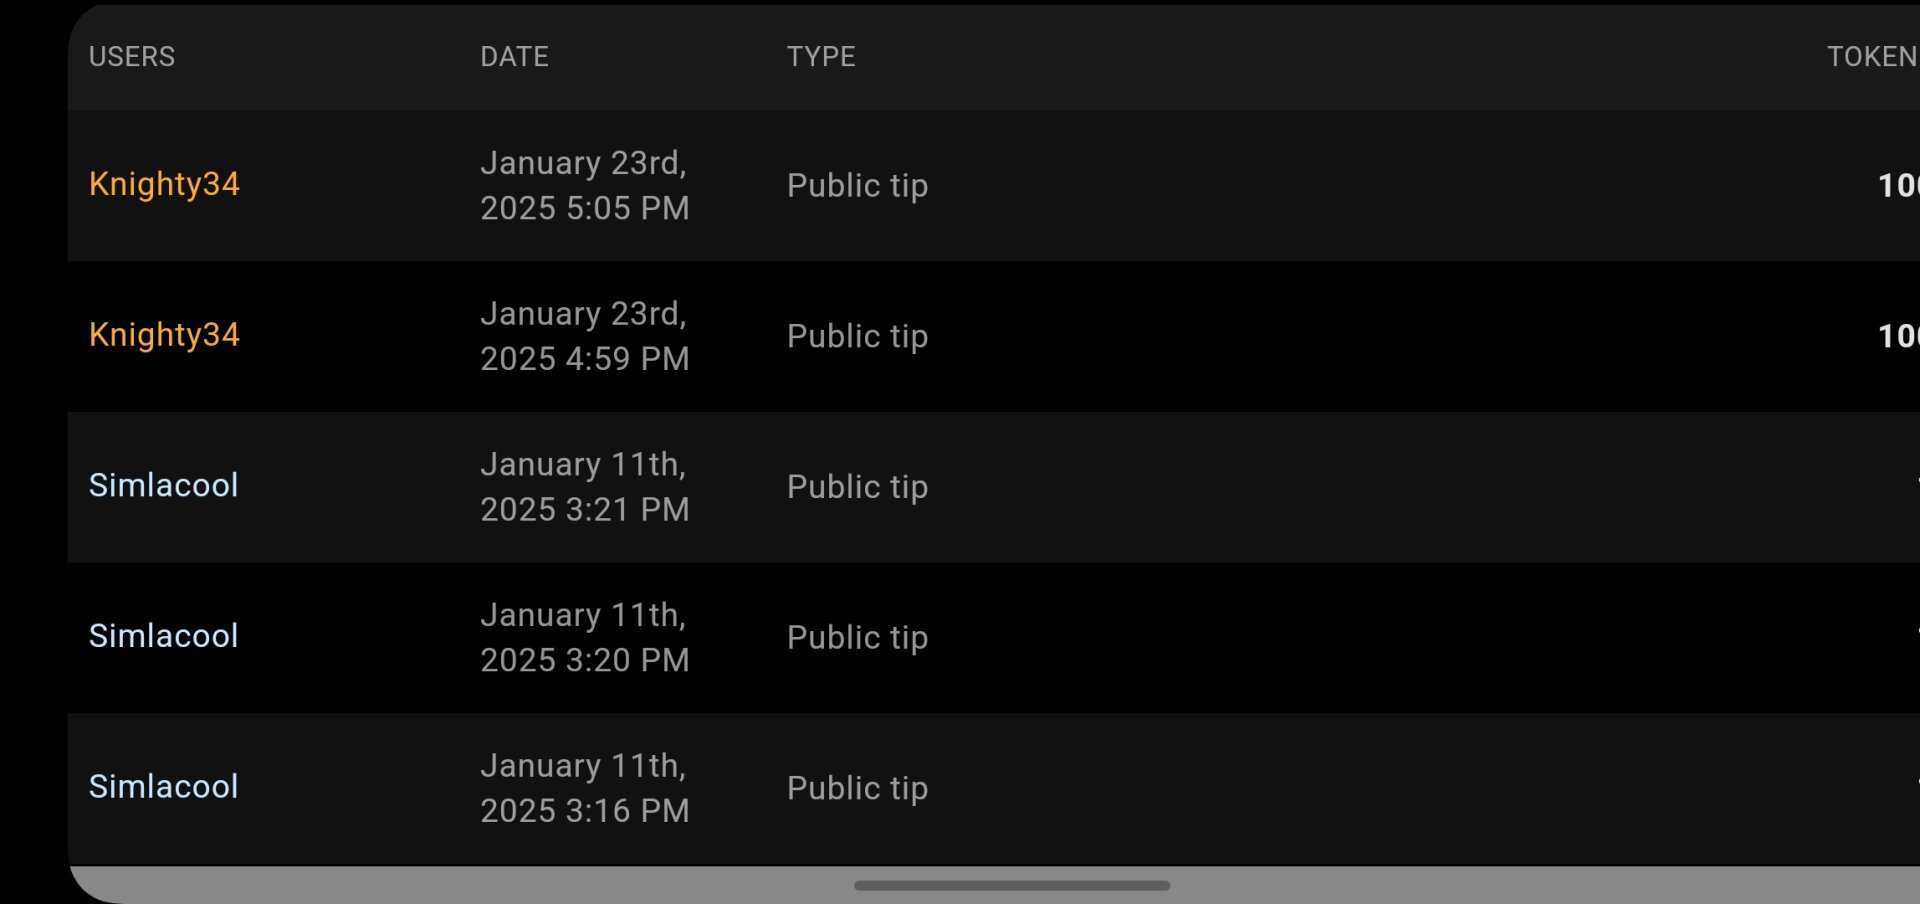Select the January 11th 3:21 PM date cell

(x=585, y=487)
